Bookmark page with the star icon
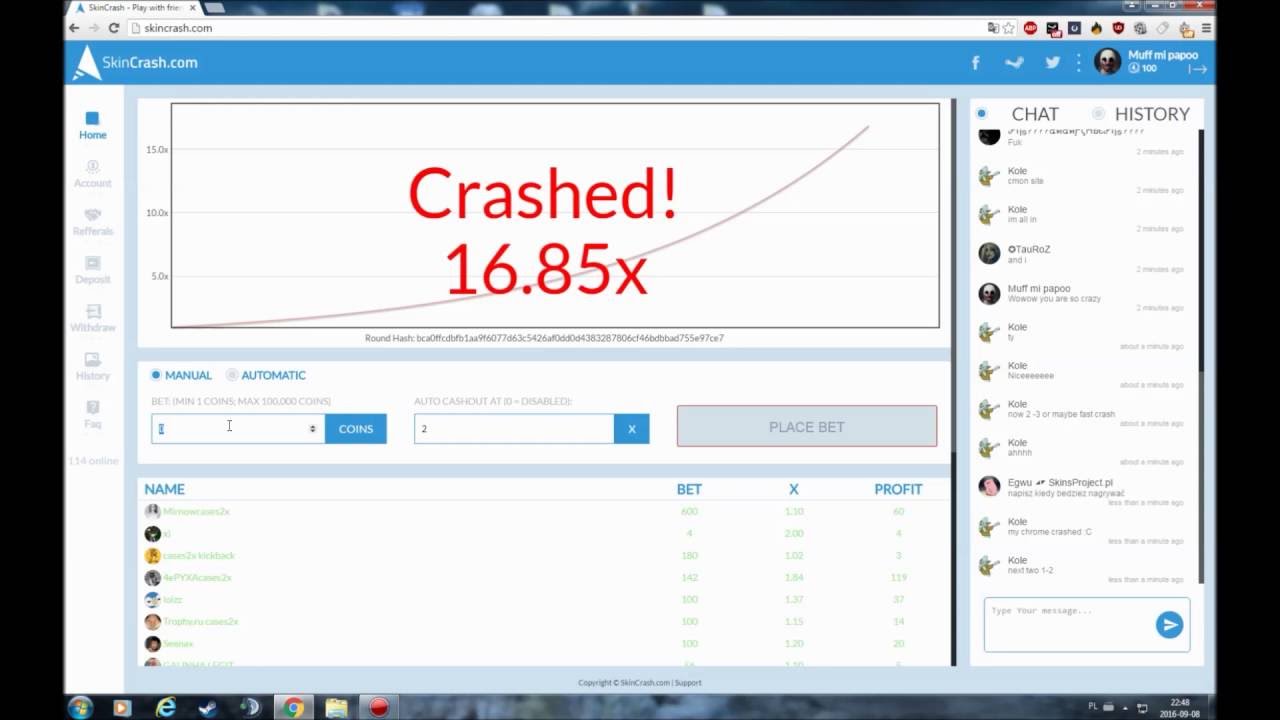 click(x=1009, y=28)
